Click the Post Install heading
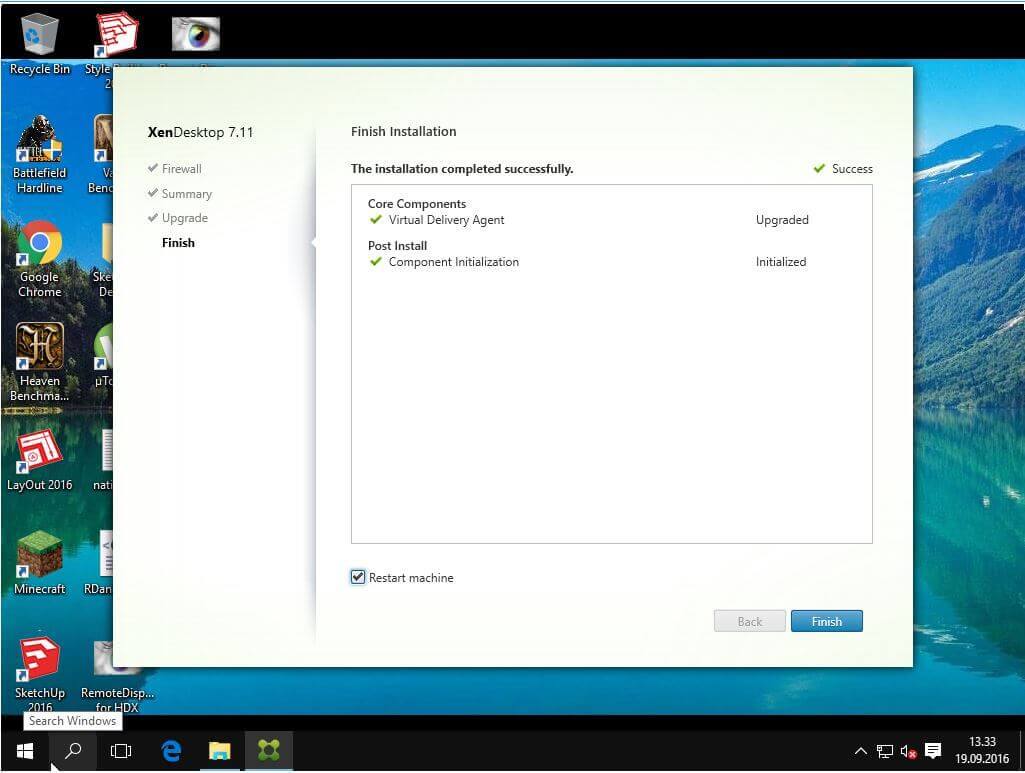This screenshot has width=1025, height=773. (397, 245)
